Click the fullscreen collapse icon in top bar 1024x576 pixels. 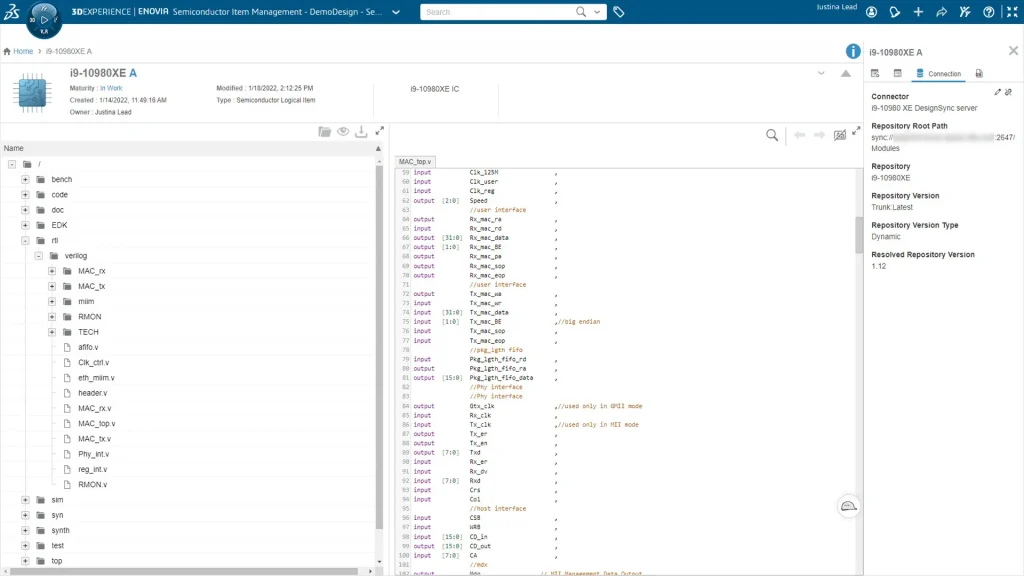[1012, 12]
